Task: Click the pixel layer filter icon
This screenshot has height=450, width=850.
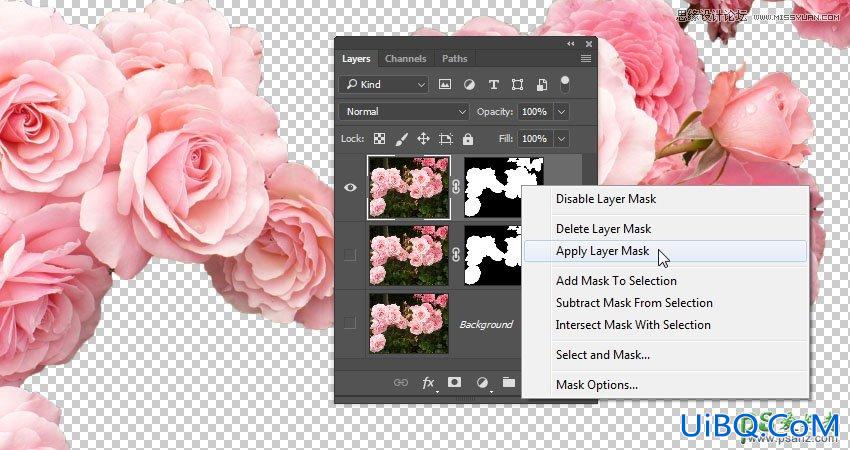Action: (445, 85)
